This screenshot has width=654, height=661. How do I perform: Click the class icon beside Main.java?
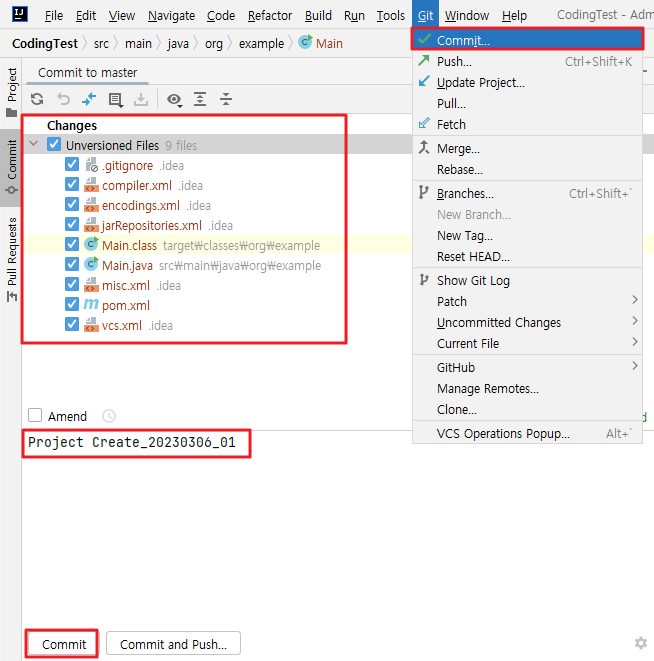[x=91, y=264]
